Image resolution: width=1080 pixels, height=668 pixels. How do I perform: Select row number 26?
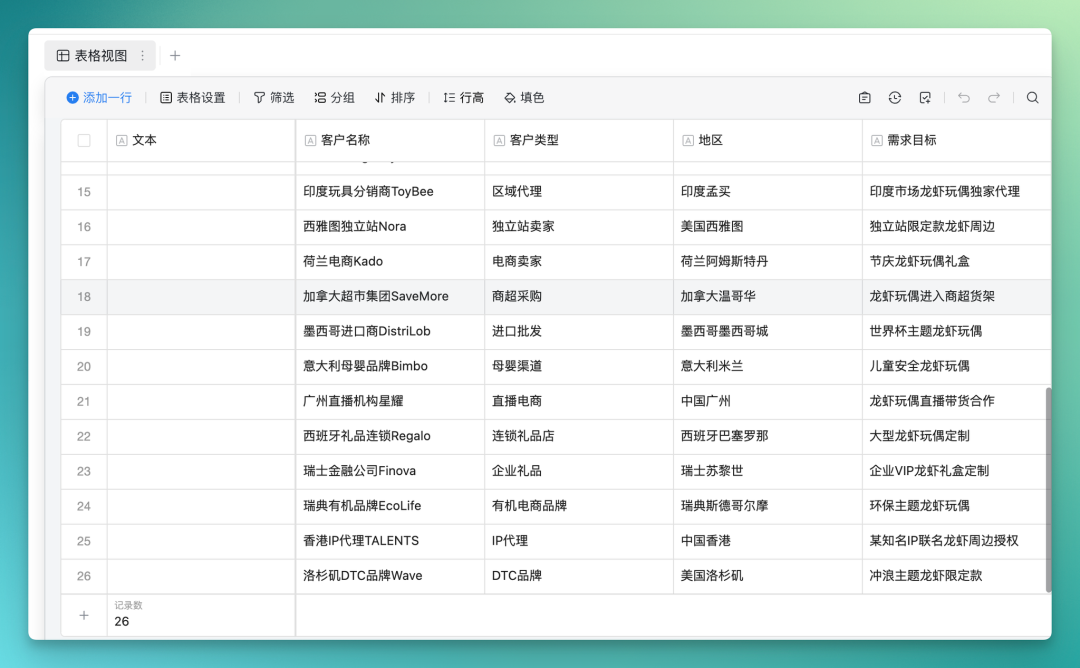(84, 576)
